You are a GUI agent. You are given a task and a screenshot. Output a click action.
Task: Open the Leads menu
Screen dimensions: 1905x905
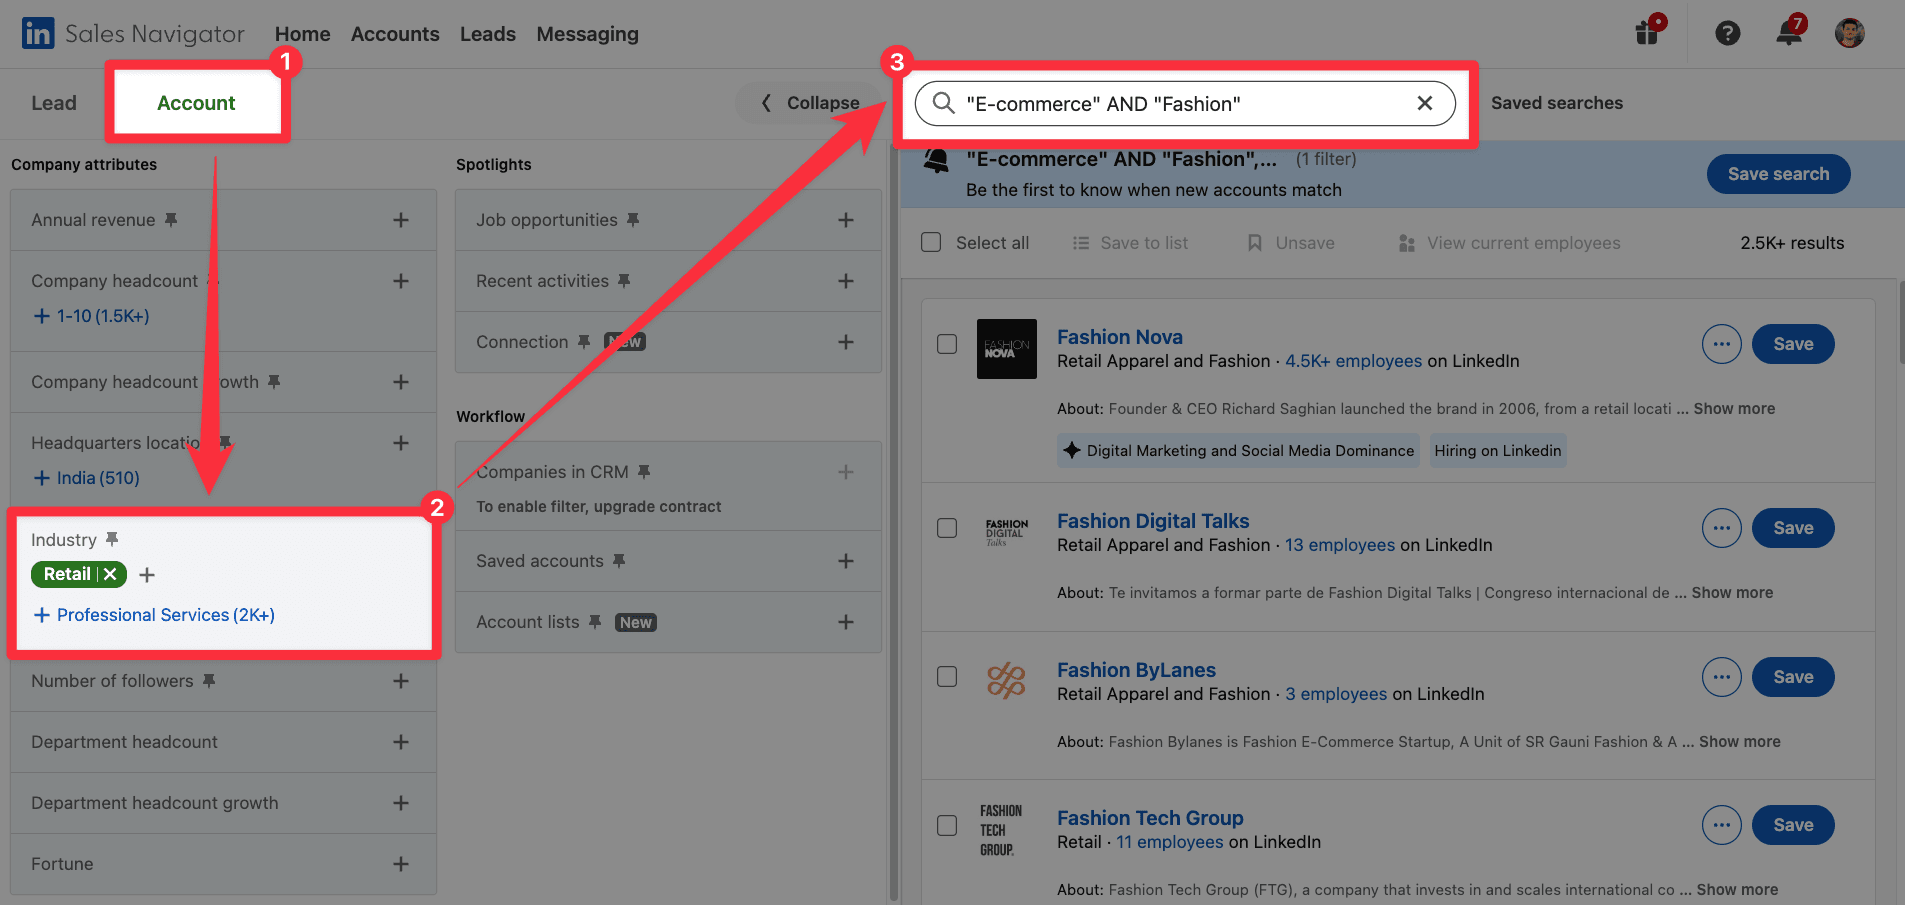(488, 34)
